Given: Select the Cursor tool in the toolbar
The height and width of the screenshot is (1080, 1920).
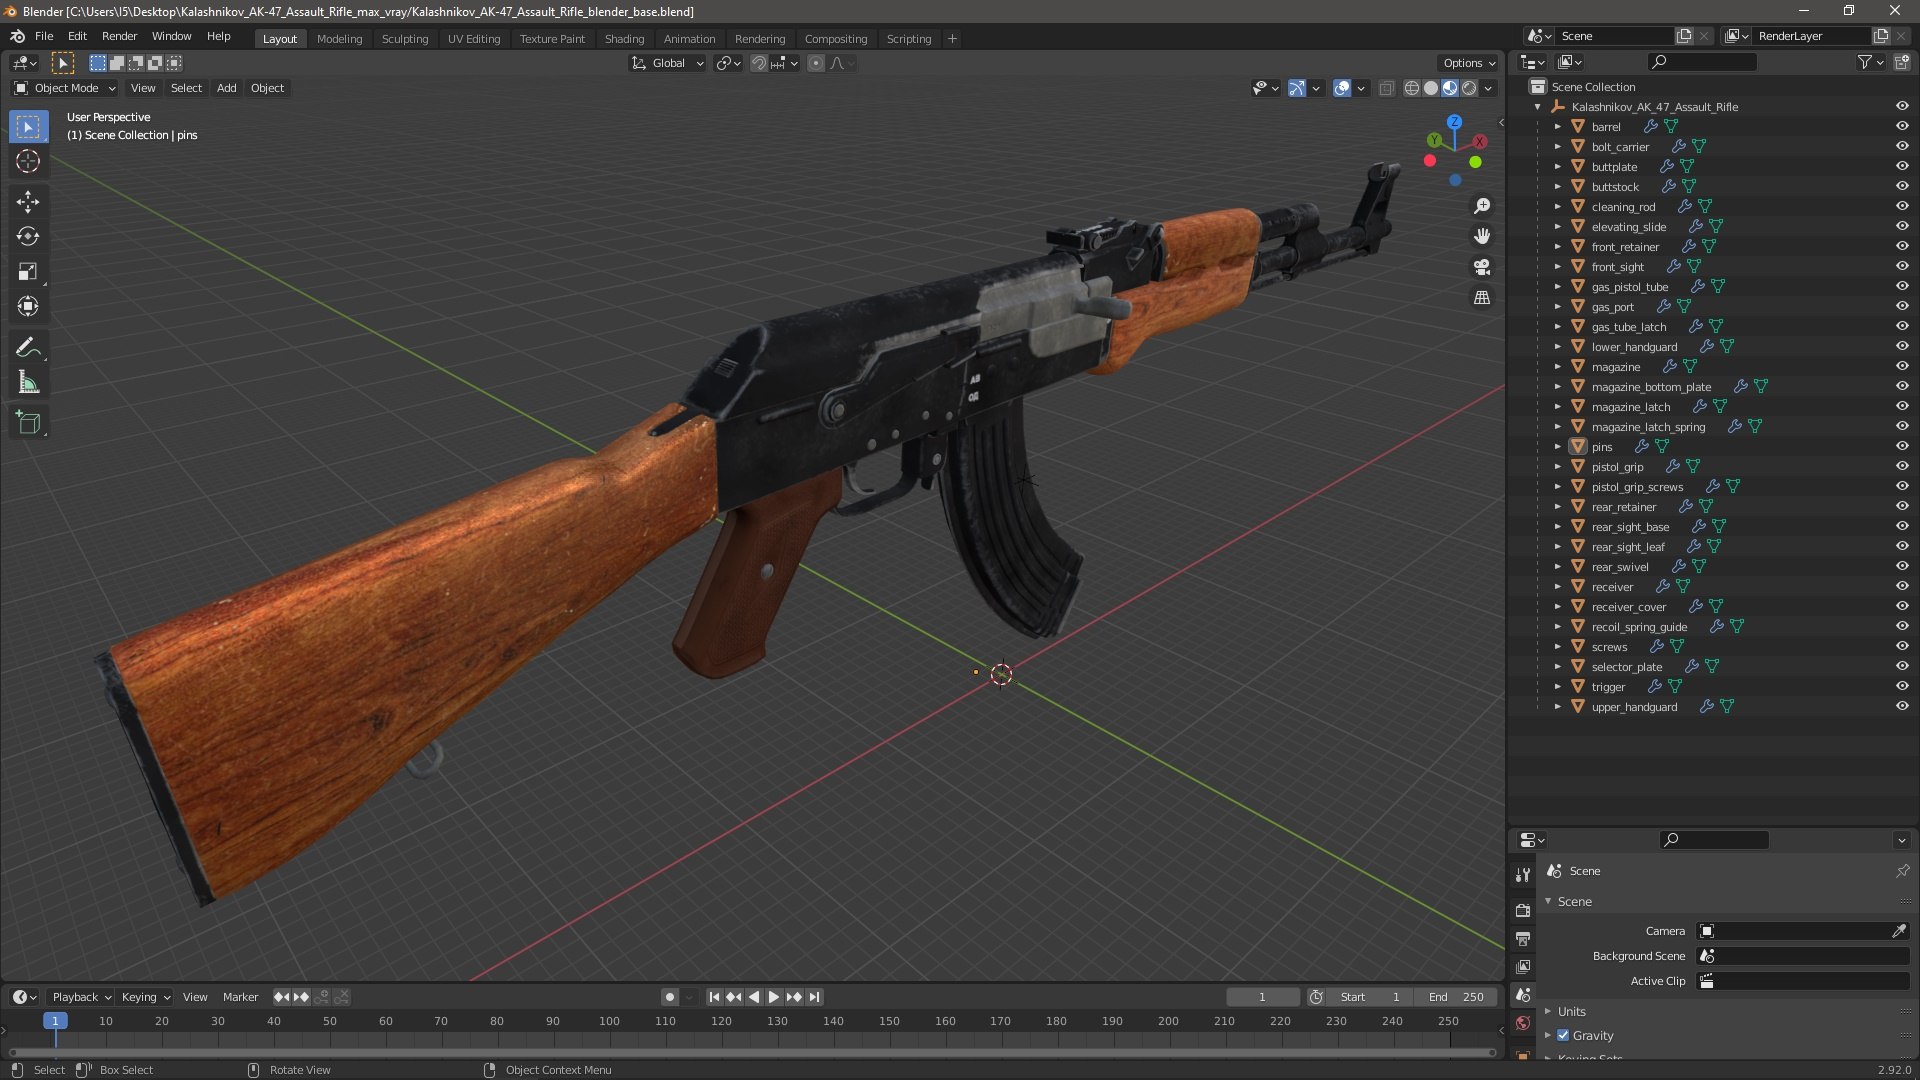Looking at the screenshot, I should [x=28, y=161].
